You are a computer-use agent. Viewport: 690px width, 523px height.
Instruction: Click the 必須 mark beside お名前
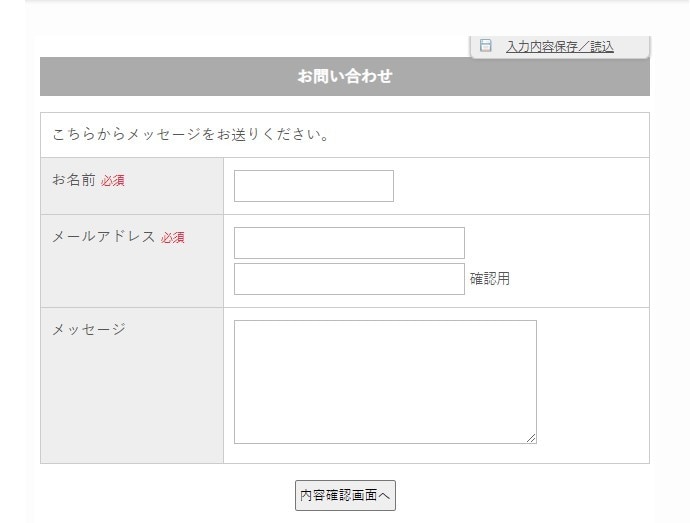[113, 180]
